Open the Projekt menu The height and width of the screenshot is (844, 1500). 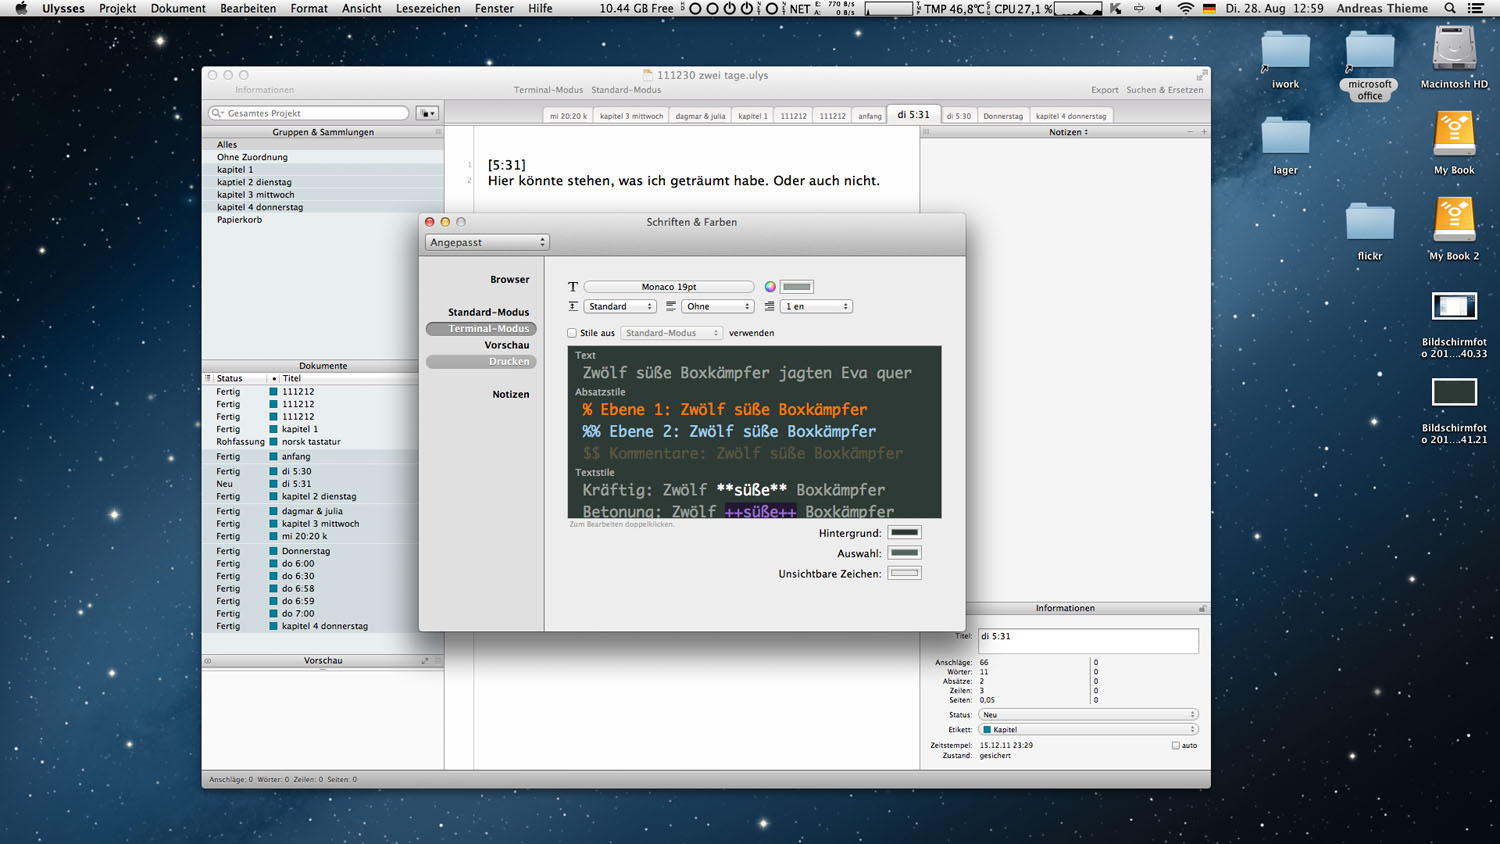tap(117, 8)
